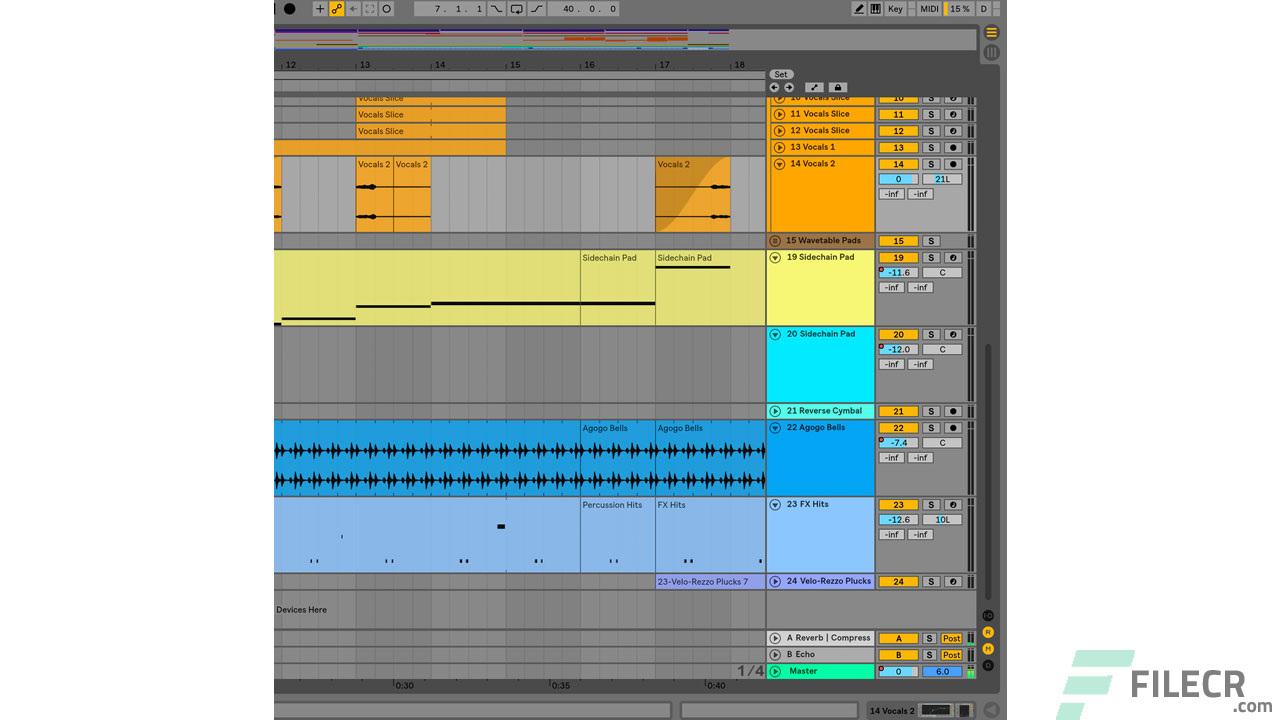The height and width of the screenshot is (720, 1280).
Task: Click the 15 % CPU load meter
Action: tap(959, 9)
